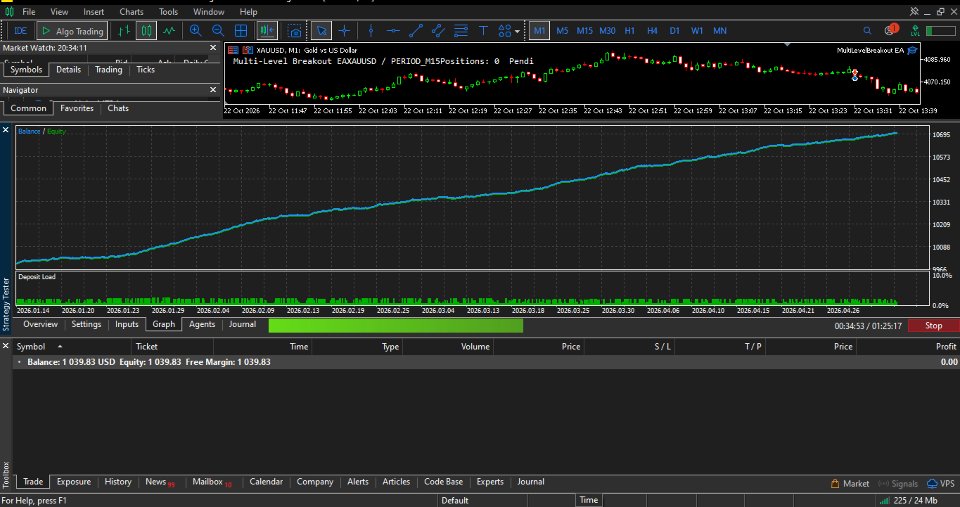This screenshot has width=960, height=507.
Task: Open the MetaEditor IDE button
Action: coord(21,31)
